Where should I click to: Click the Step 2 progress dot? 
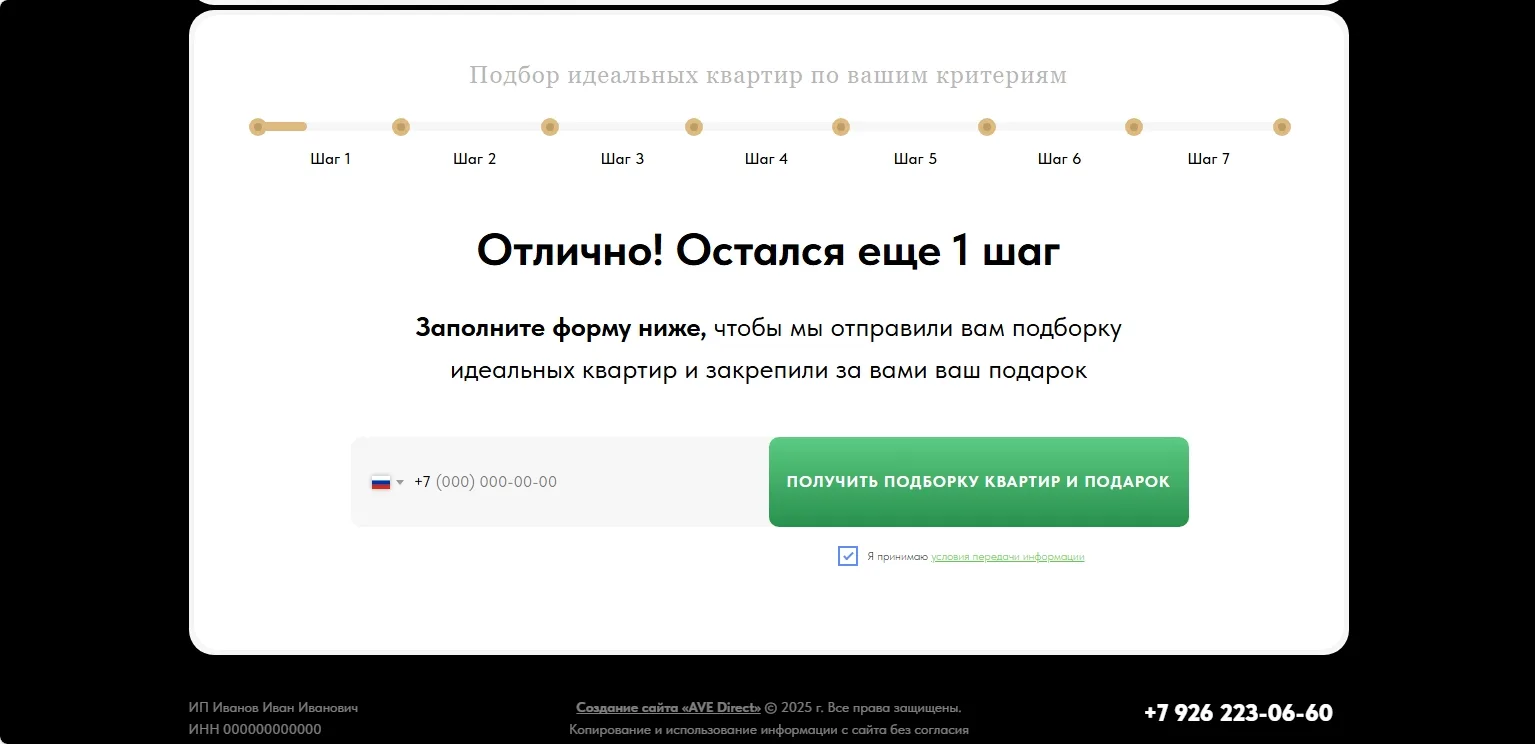401,127
